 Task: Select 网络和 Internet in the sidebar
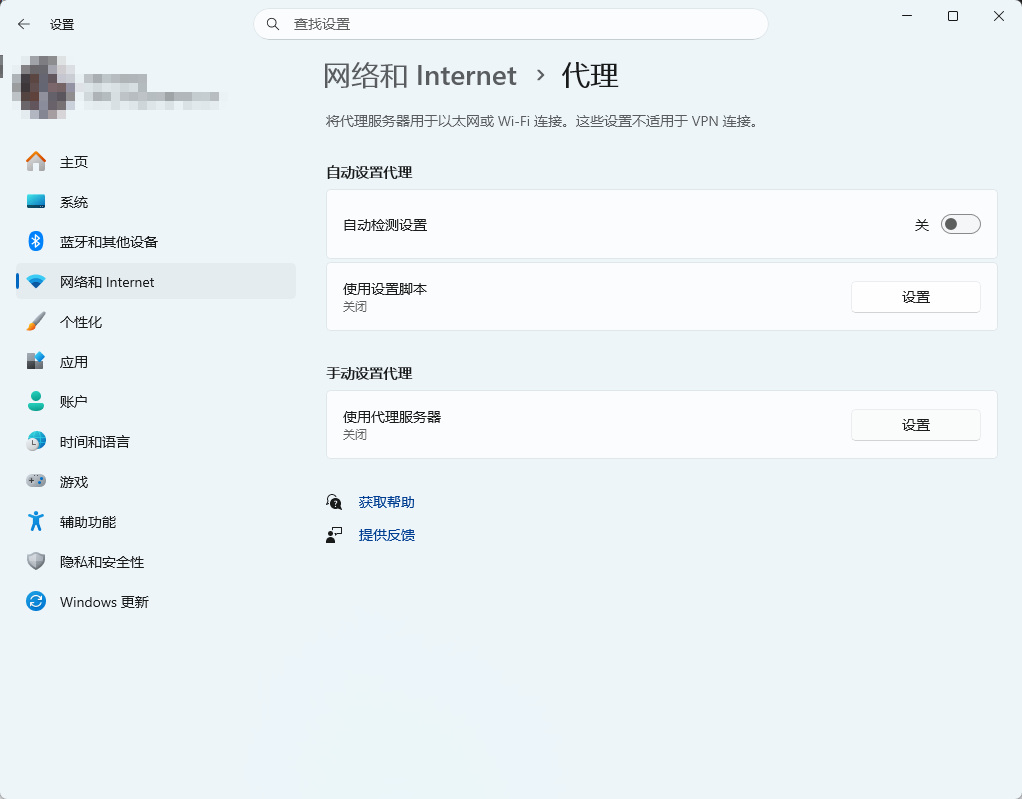[x=107, y=282]
